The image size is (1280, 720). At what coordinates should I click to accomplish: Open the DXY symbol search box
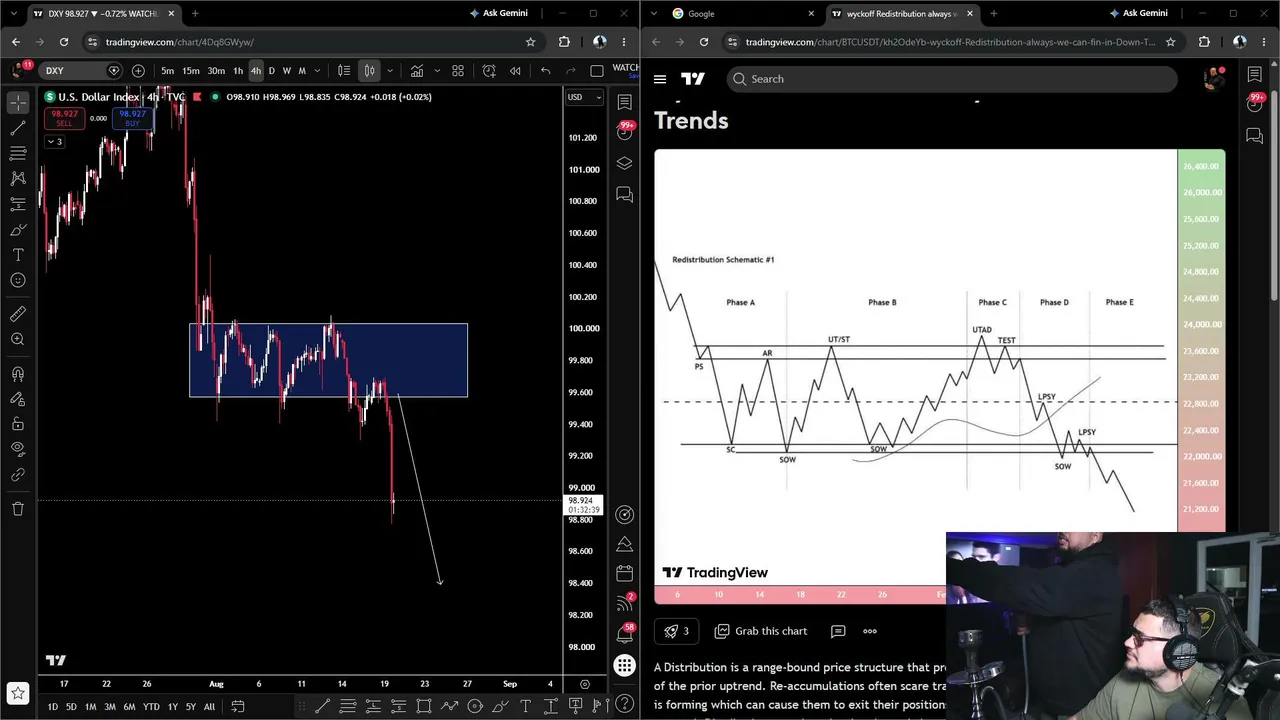pos(80,71)
